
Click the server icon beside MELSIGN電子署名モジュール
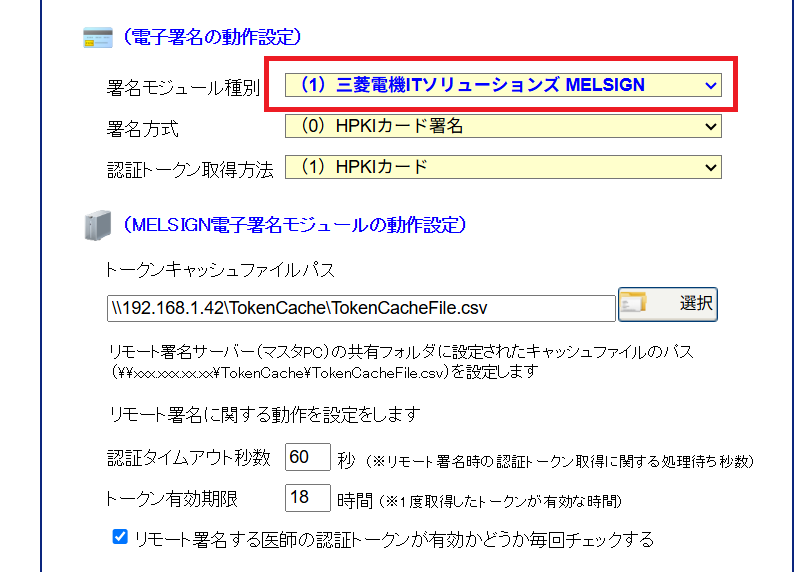(98, 225)
